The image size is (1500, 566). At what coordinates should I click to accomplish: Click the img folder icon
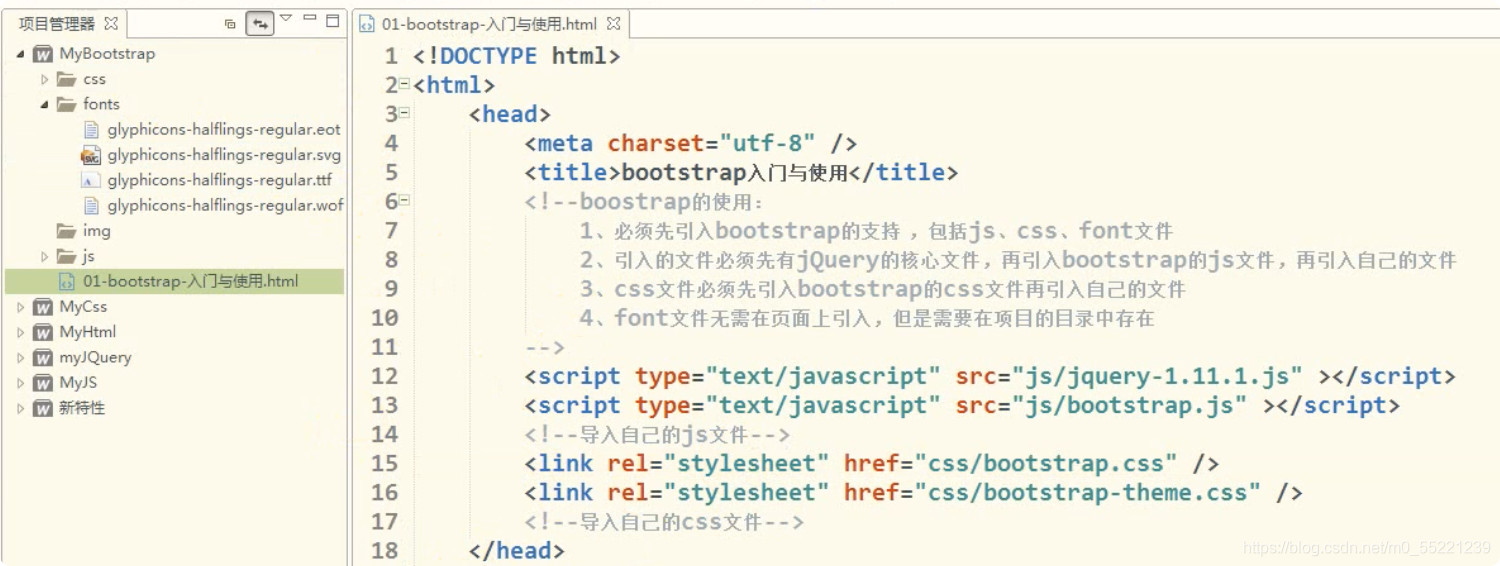tap(66, 231)
